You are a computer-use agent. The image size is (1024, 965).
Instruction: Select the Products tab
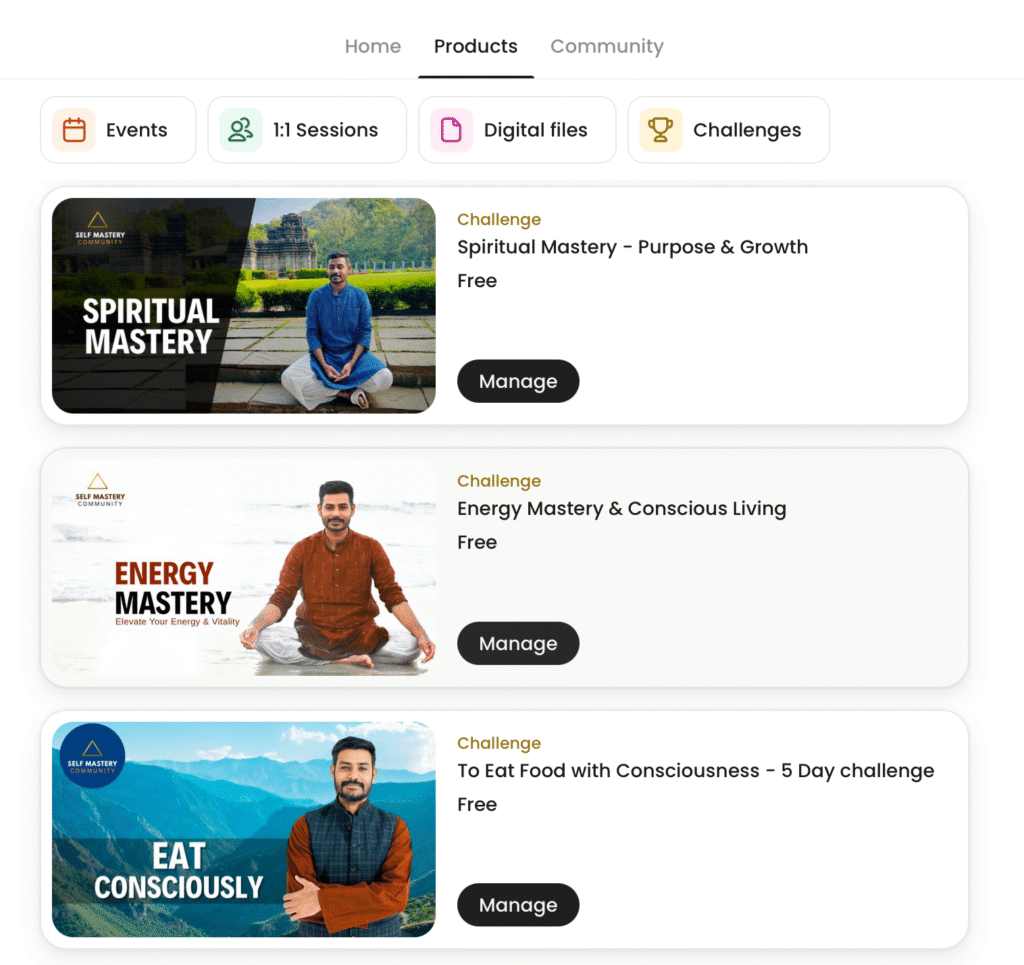(475, 46)
